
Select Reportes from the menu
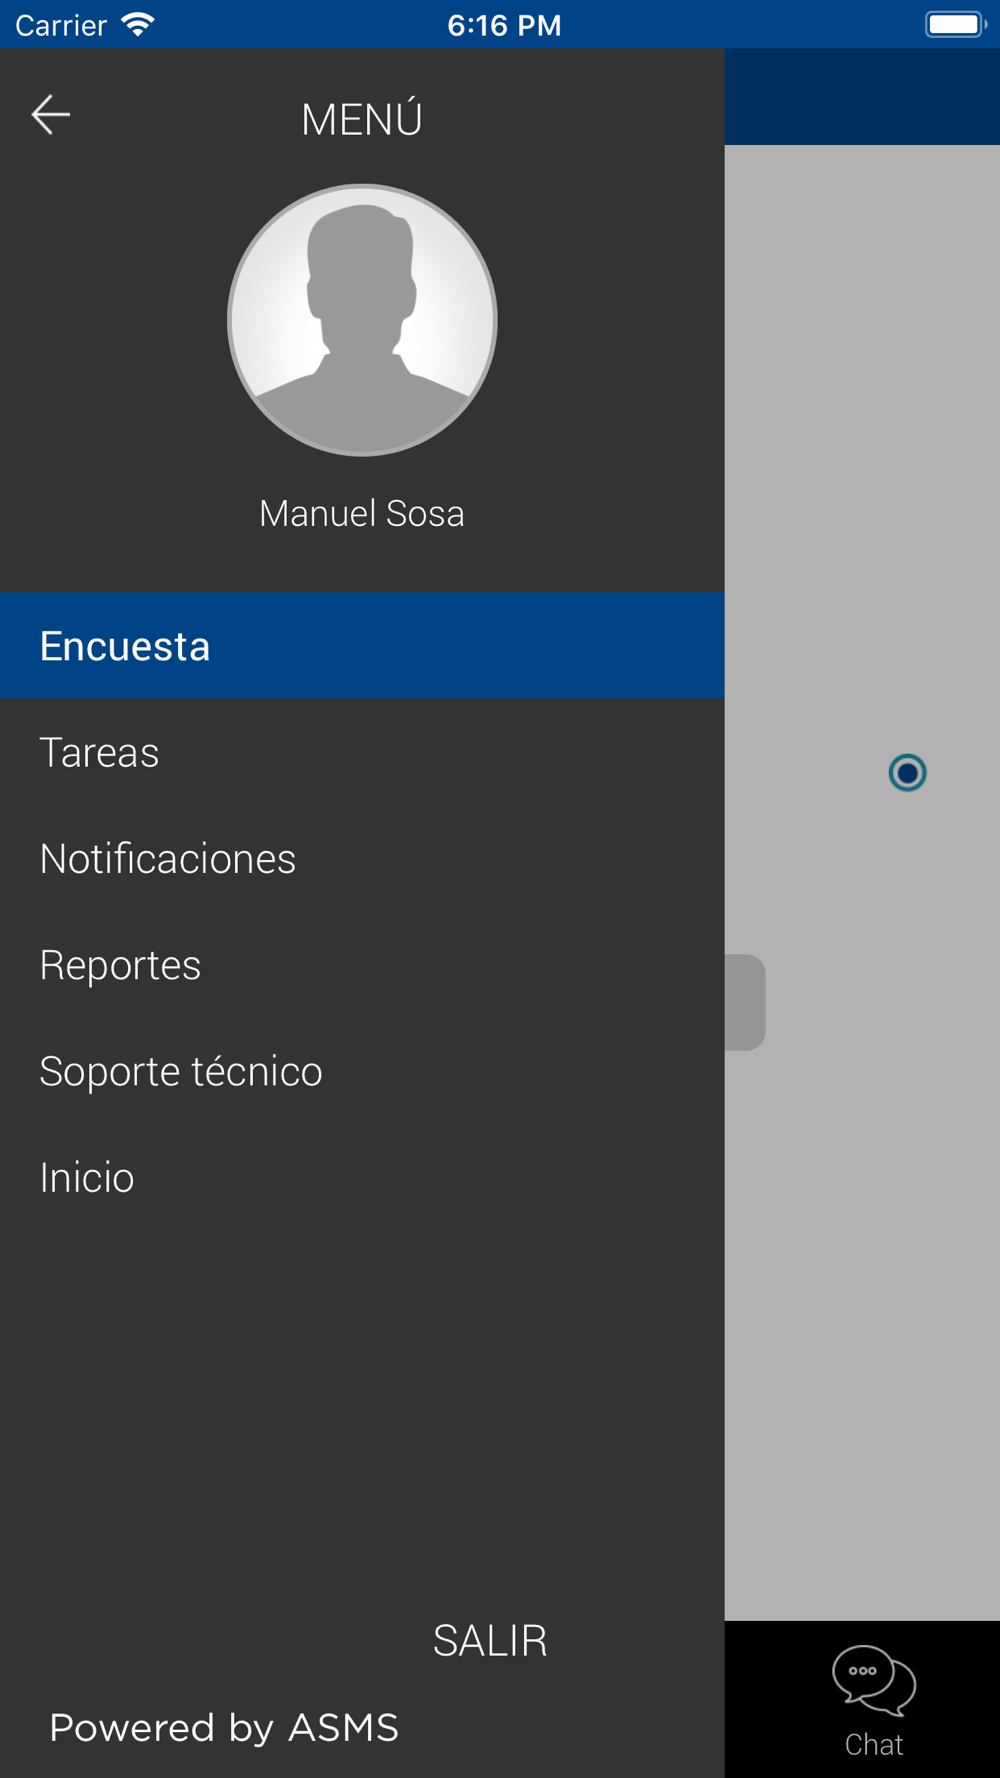point(362,965)
